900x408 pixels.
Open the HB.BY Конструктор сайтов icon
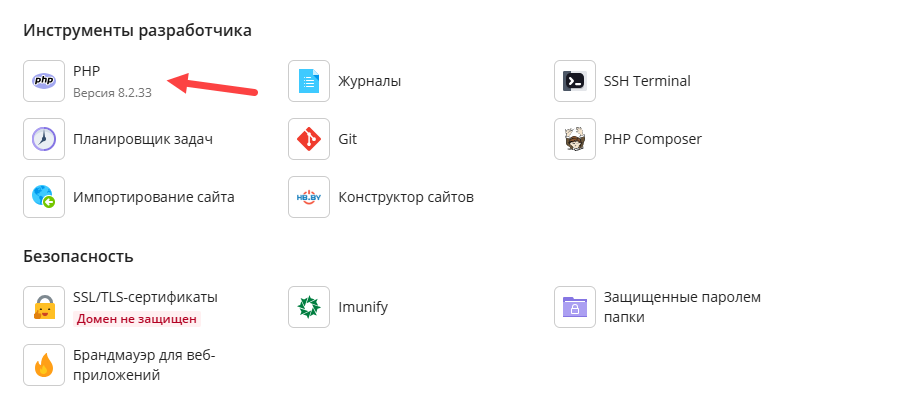[309, 197]
